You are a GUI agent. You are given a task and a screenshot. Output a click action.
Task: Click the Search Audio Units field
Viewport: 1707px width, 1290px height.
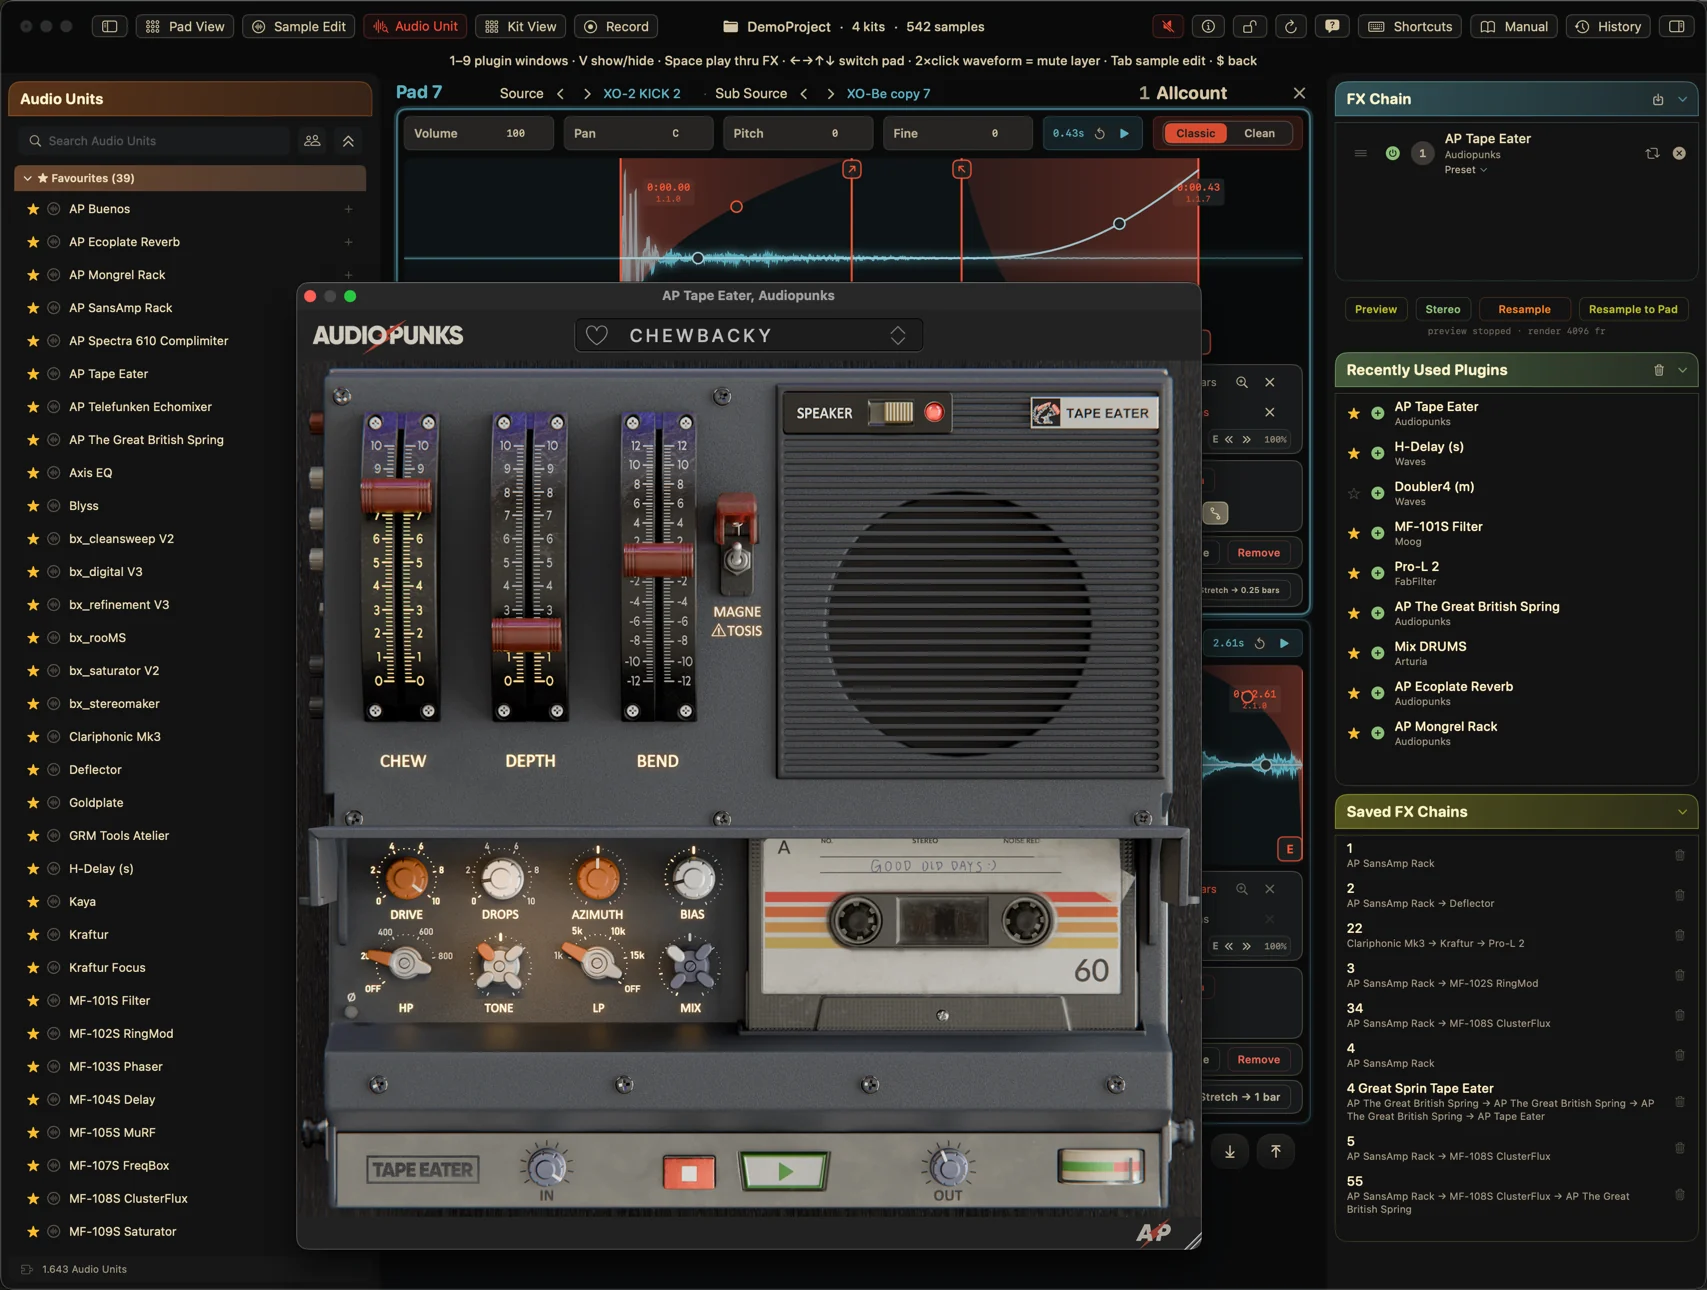click(x=154, y=141)
